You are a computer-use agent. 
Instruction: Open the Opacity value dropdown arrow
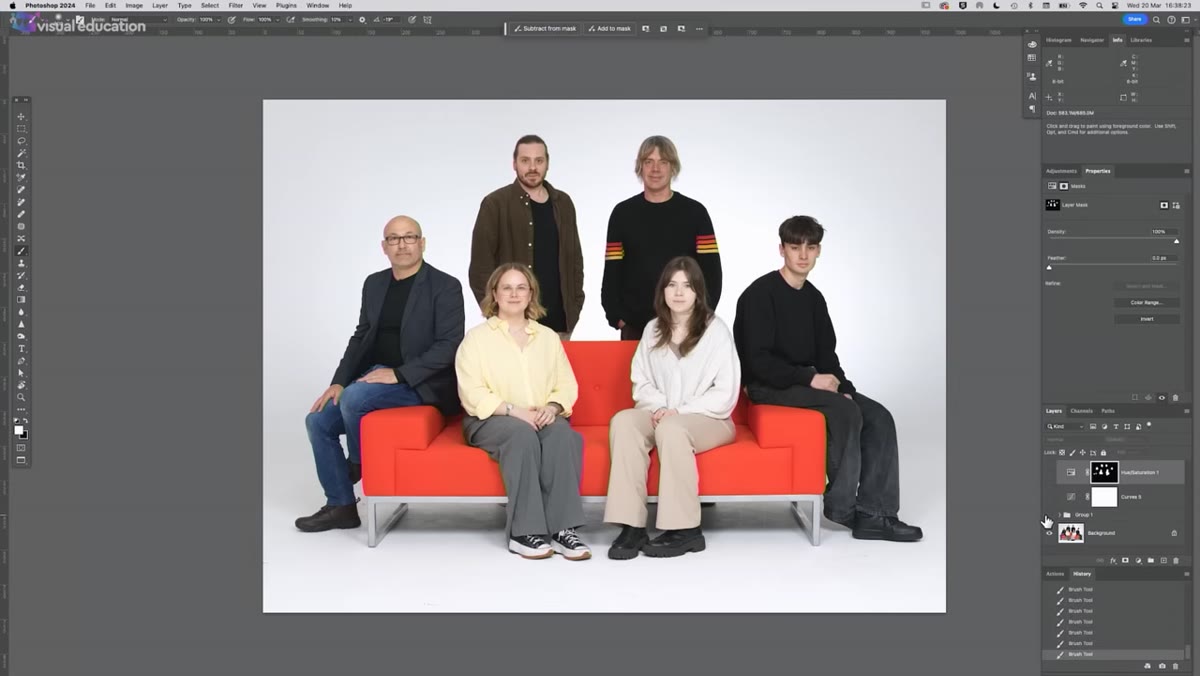pyautogui.click(x=219, y=19)
